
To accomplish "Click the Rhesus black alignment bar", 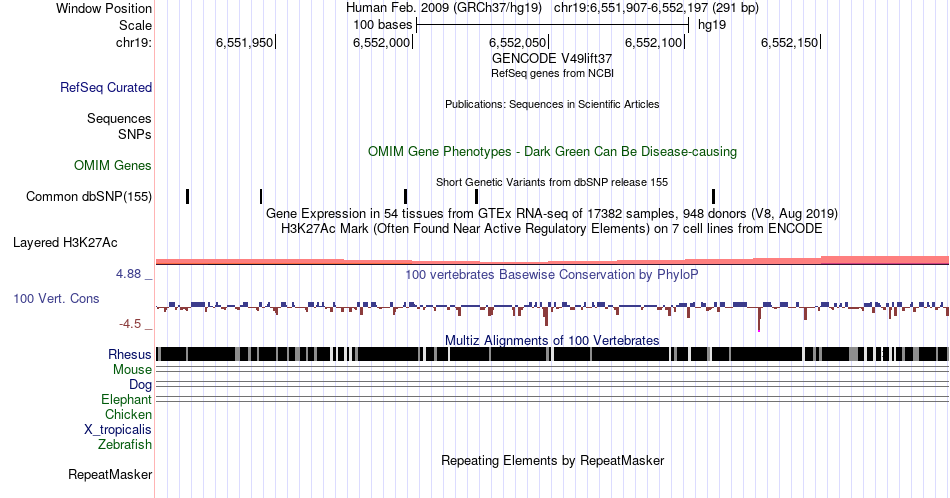I will [552, 354].
